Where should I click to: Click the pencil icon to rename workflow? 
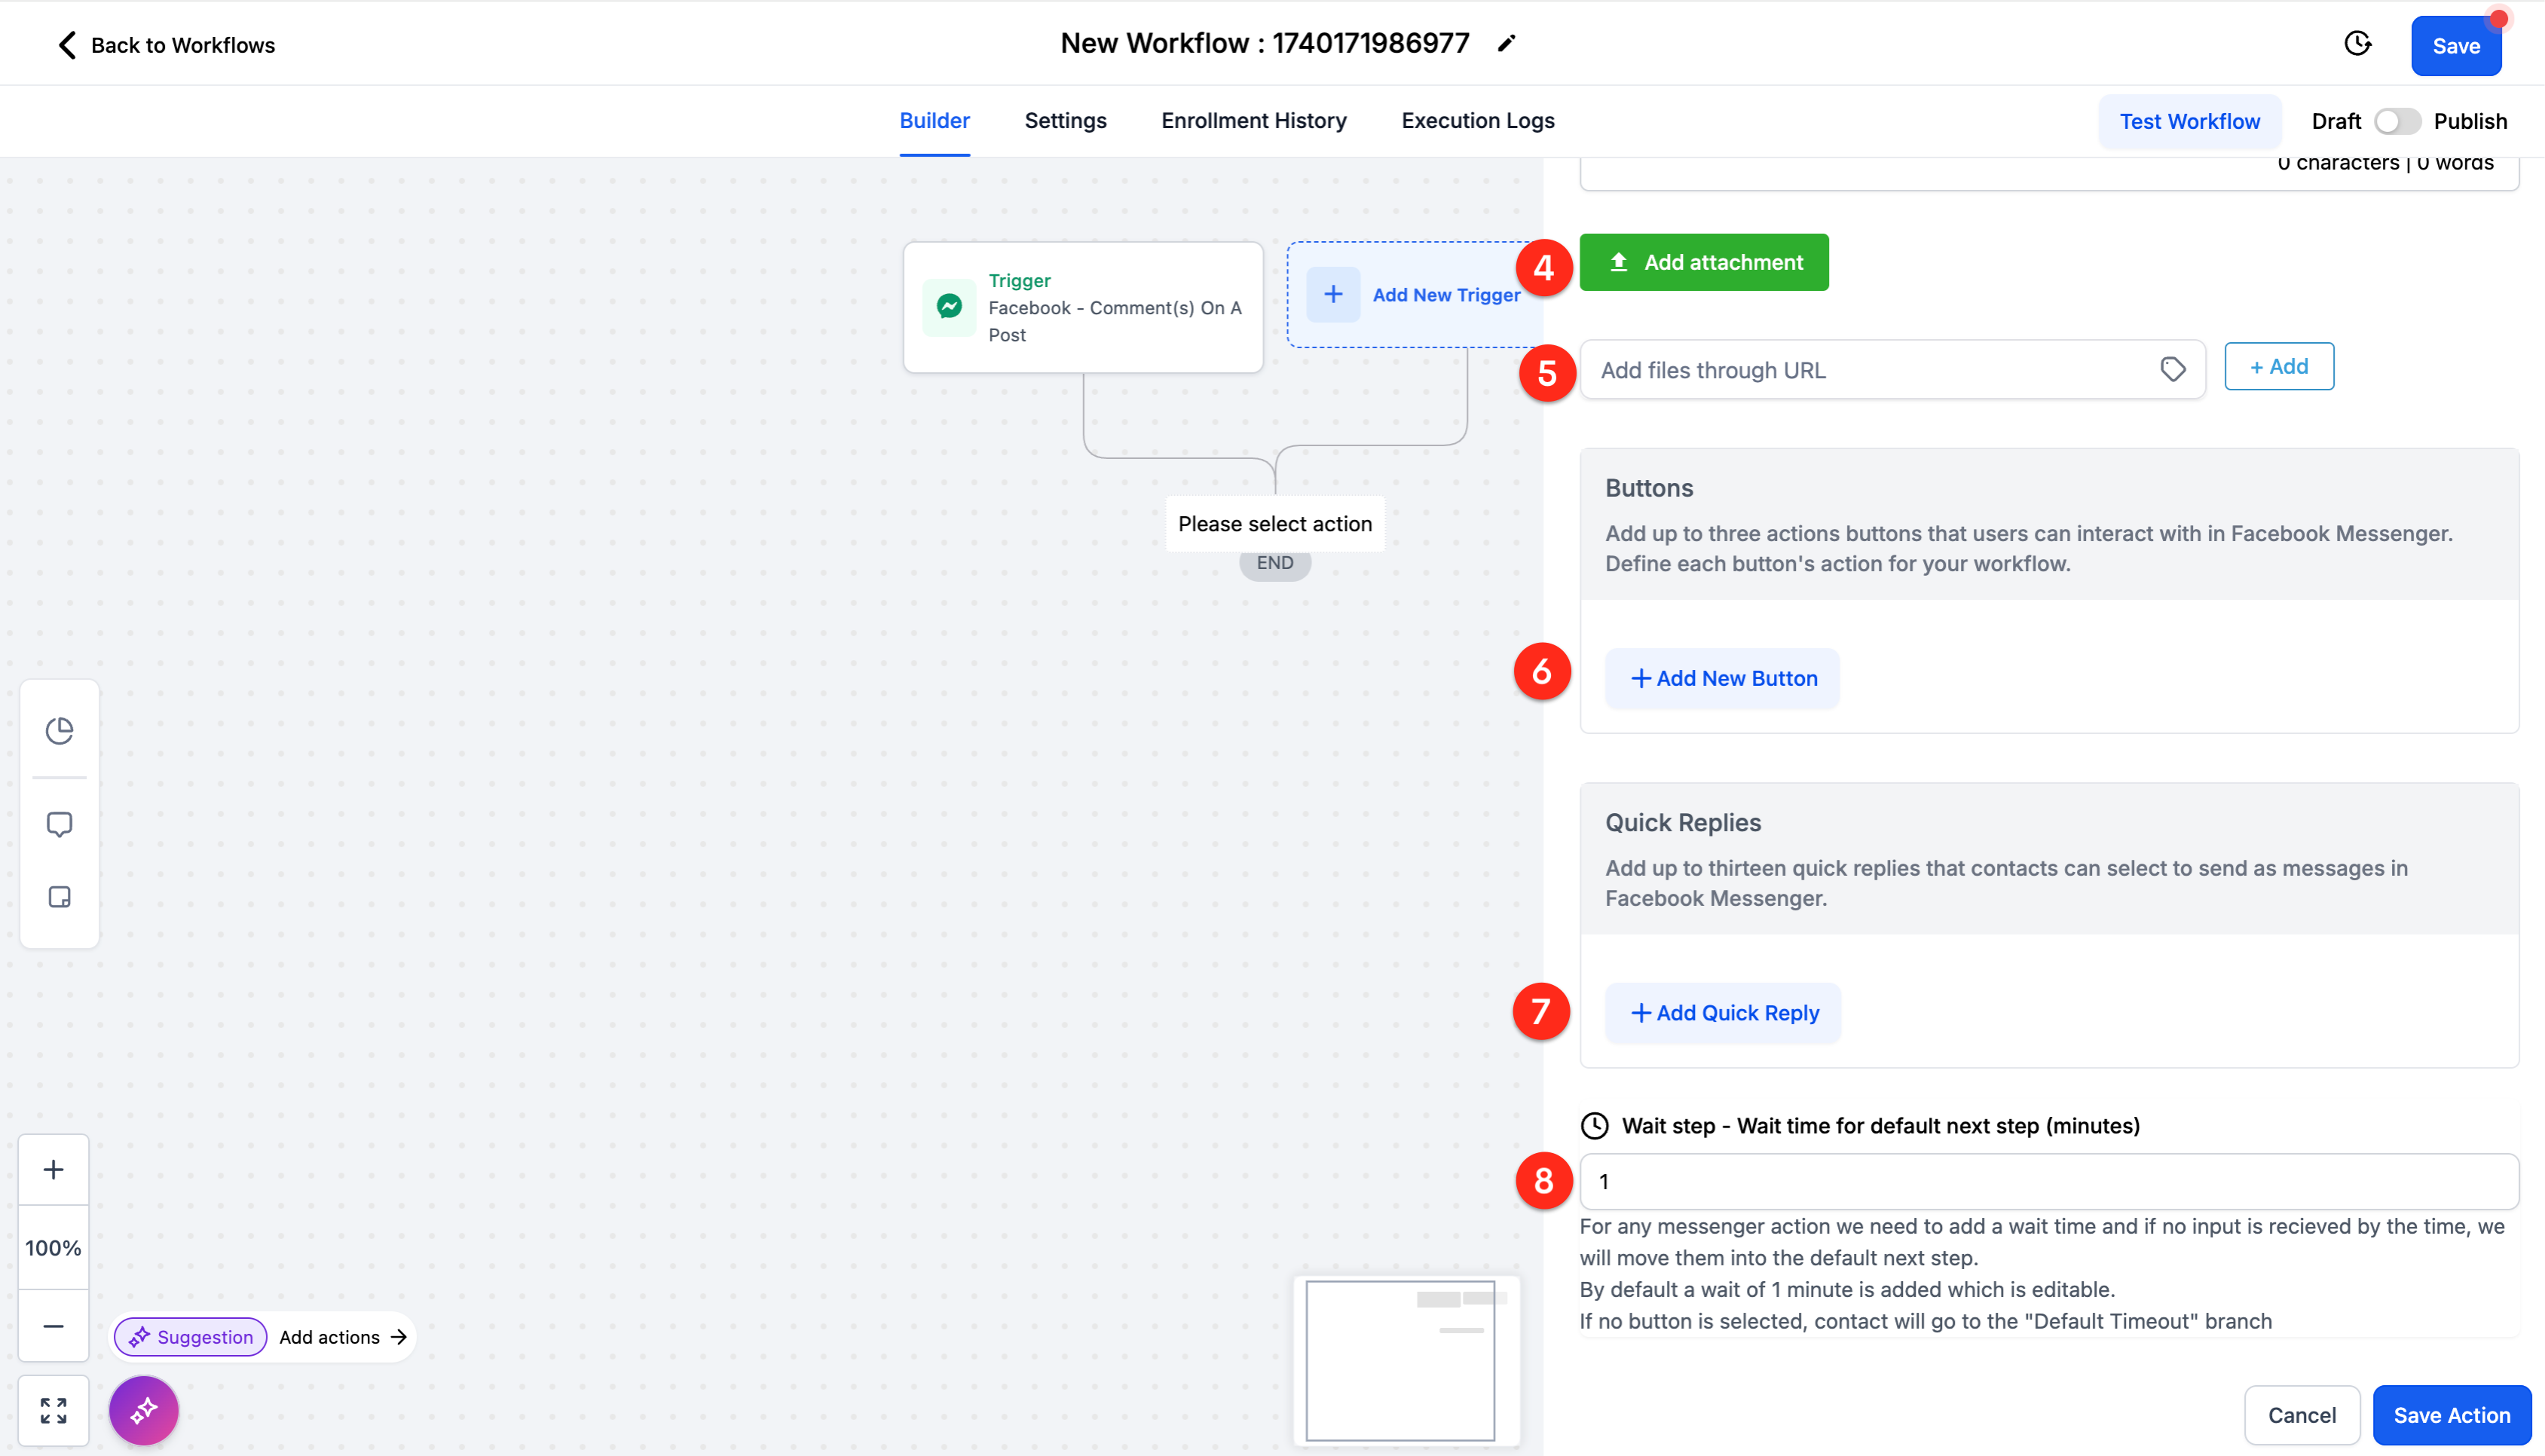(x=1506, y=43)
